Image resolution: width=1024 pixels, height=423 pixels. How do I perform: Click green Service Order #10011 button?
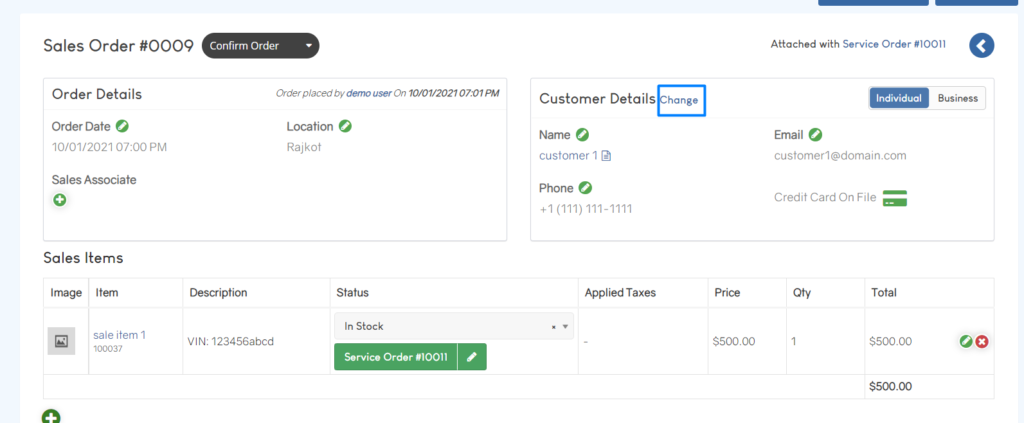coord(396,357)
